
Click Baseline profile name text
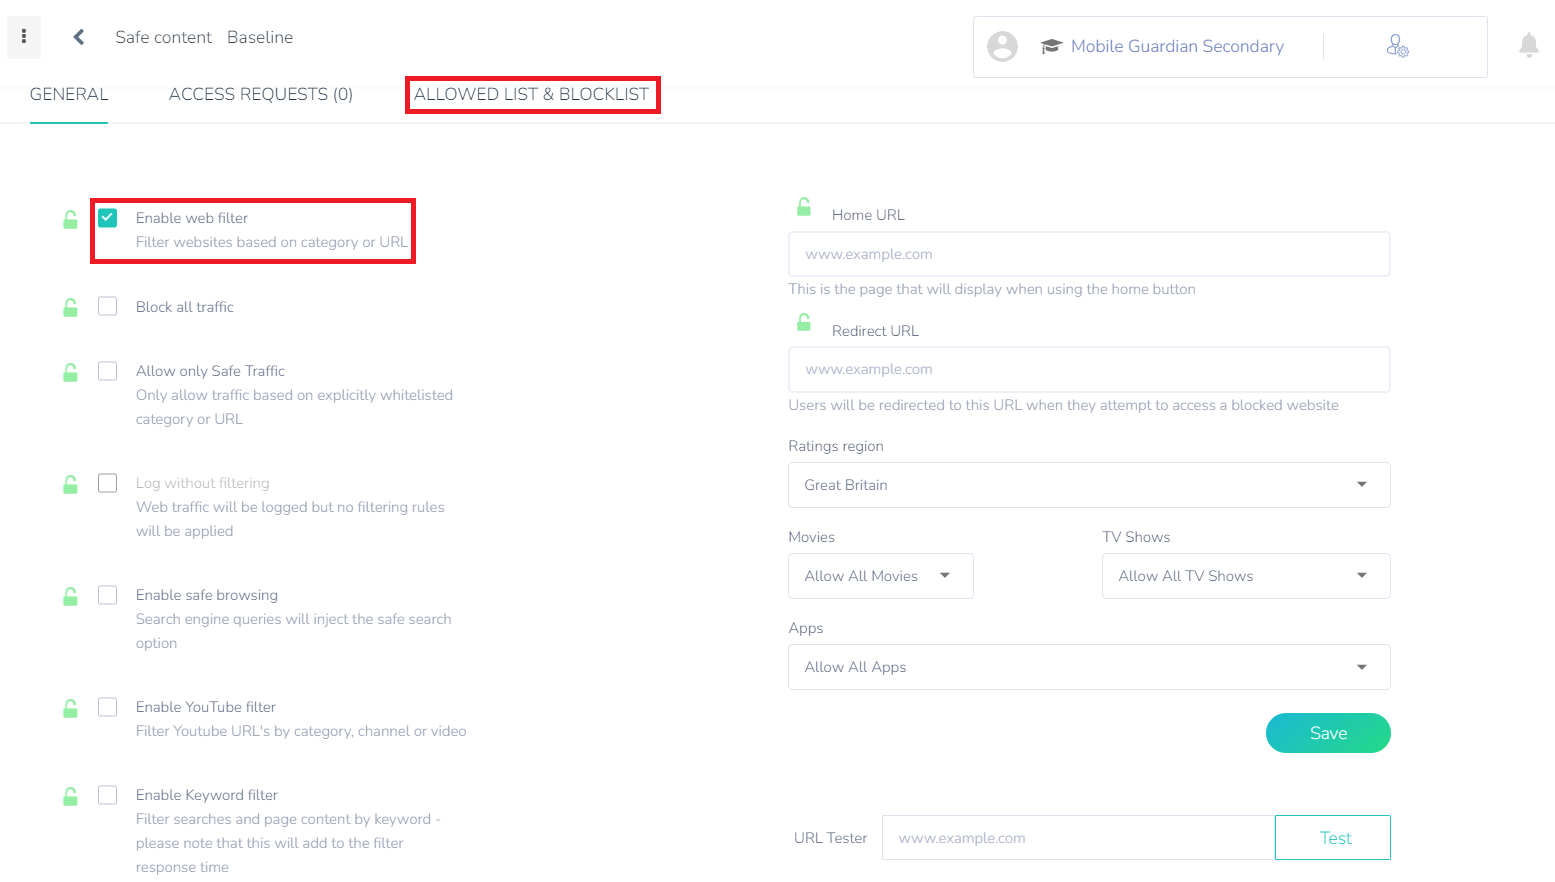260,37
